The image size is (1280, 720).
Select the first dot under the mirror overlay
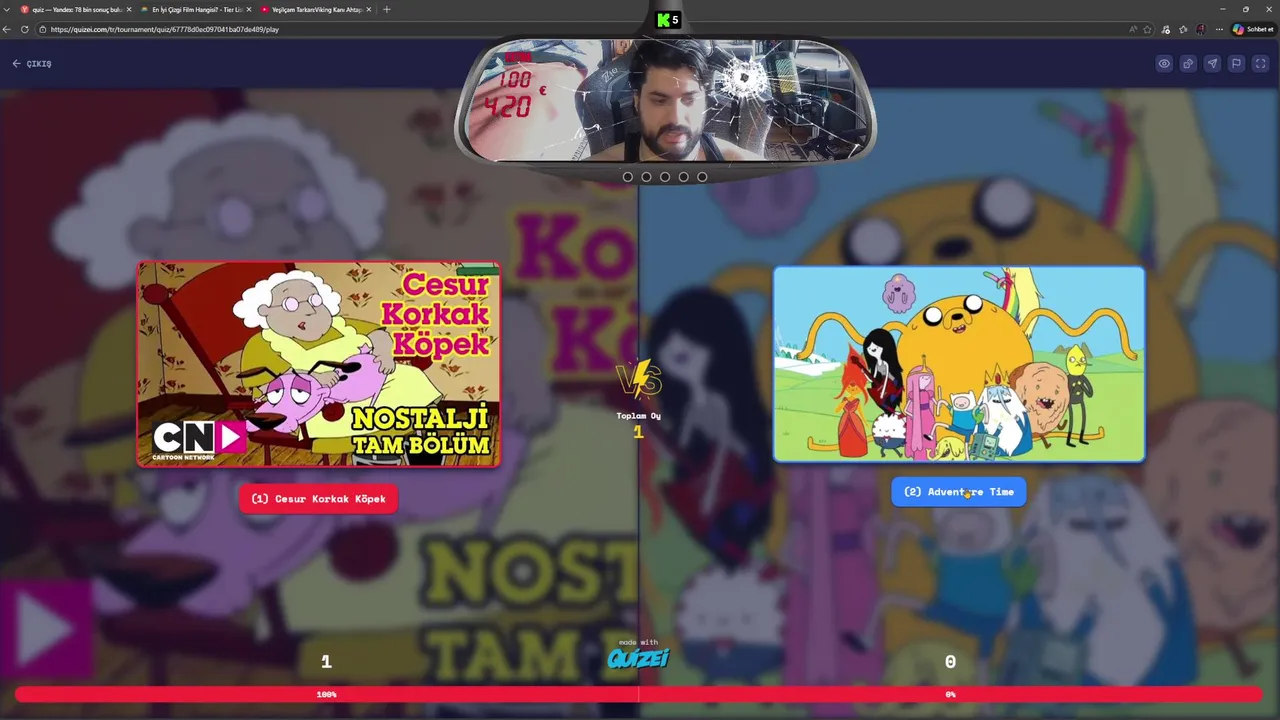[628, 177]
